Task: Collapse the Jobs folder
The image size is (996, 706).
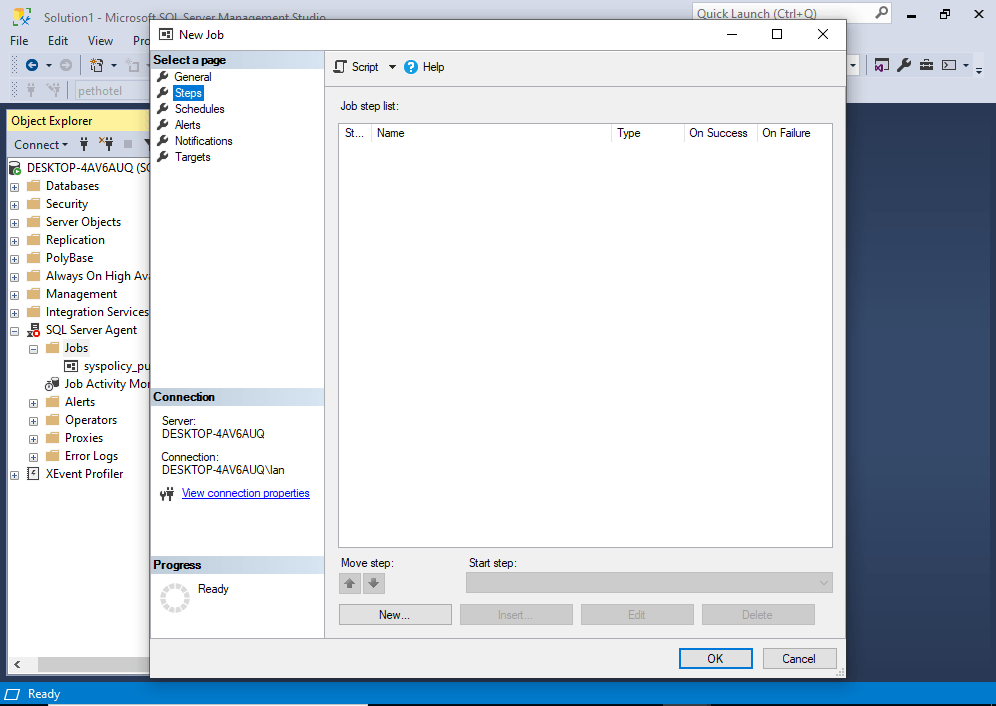Action: (32, 348)
